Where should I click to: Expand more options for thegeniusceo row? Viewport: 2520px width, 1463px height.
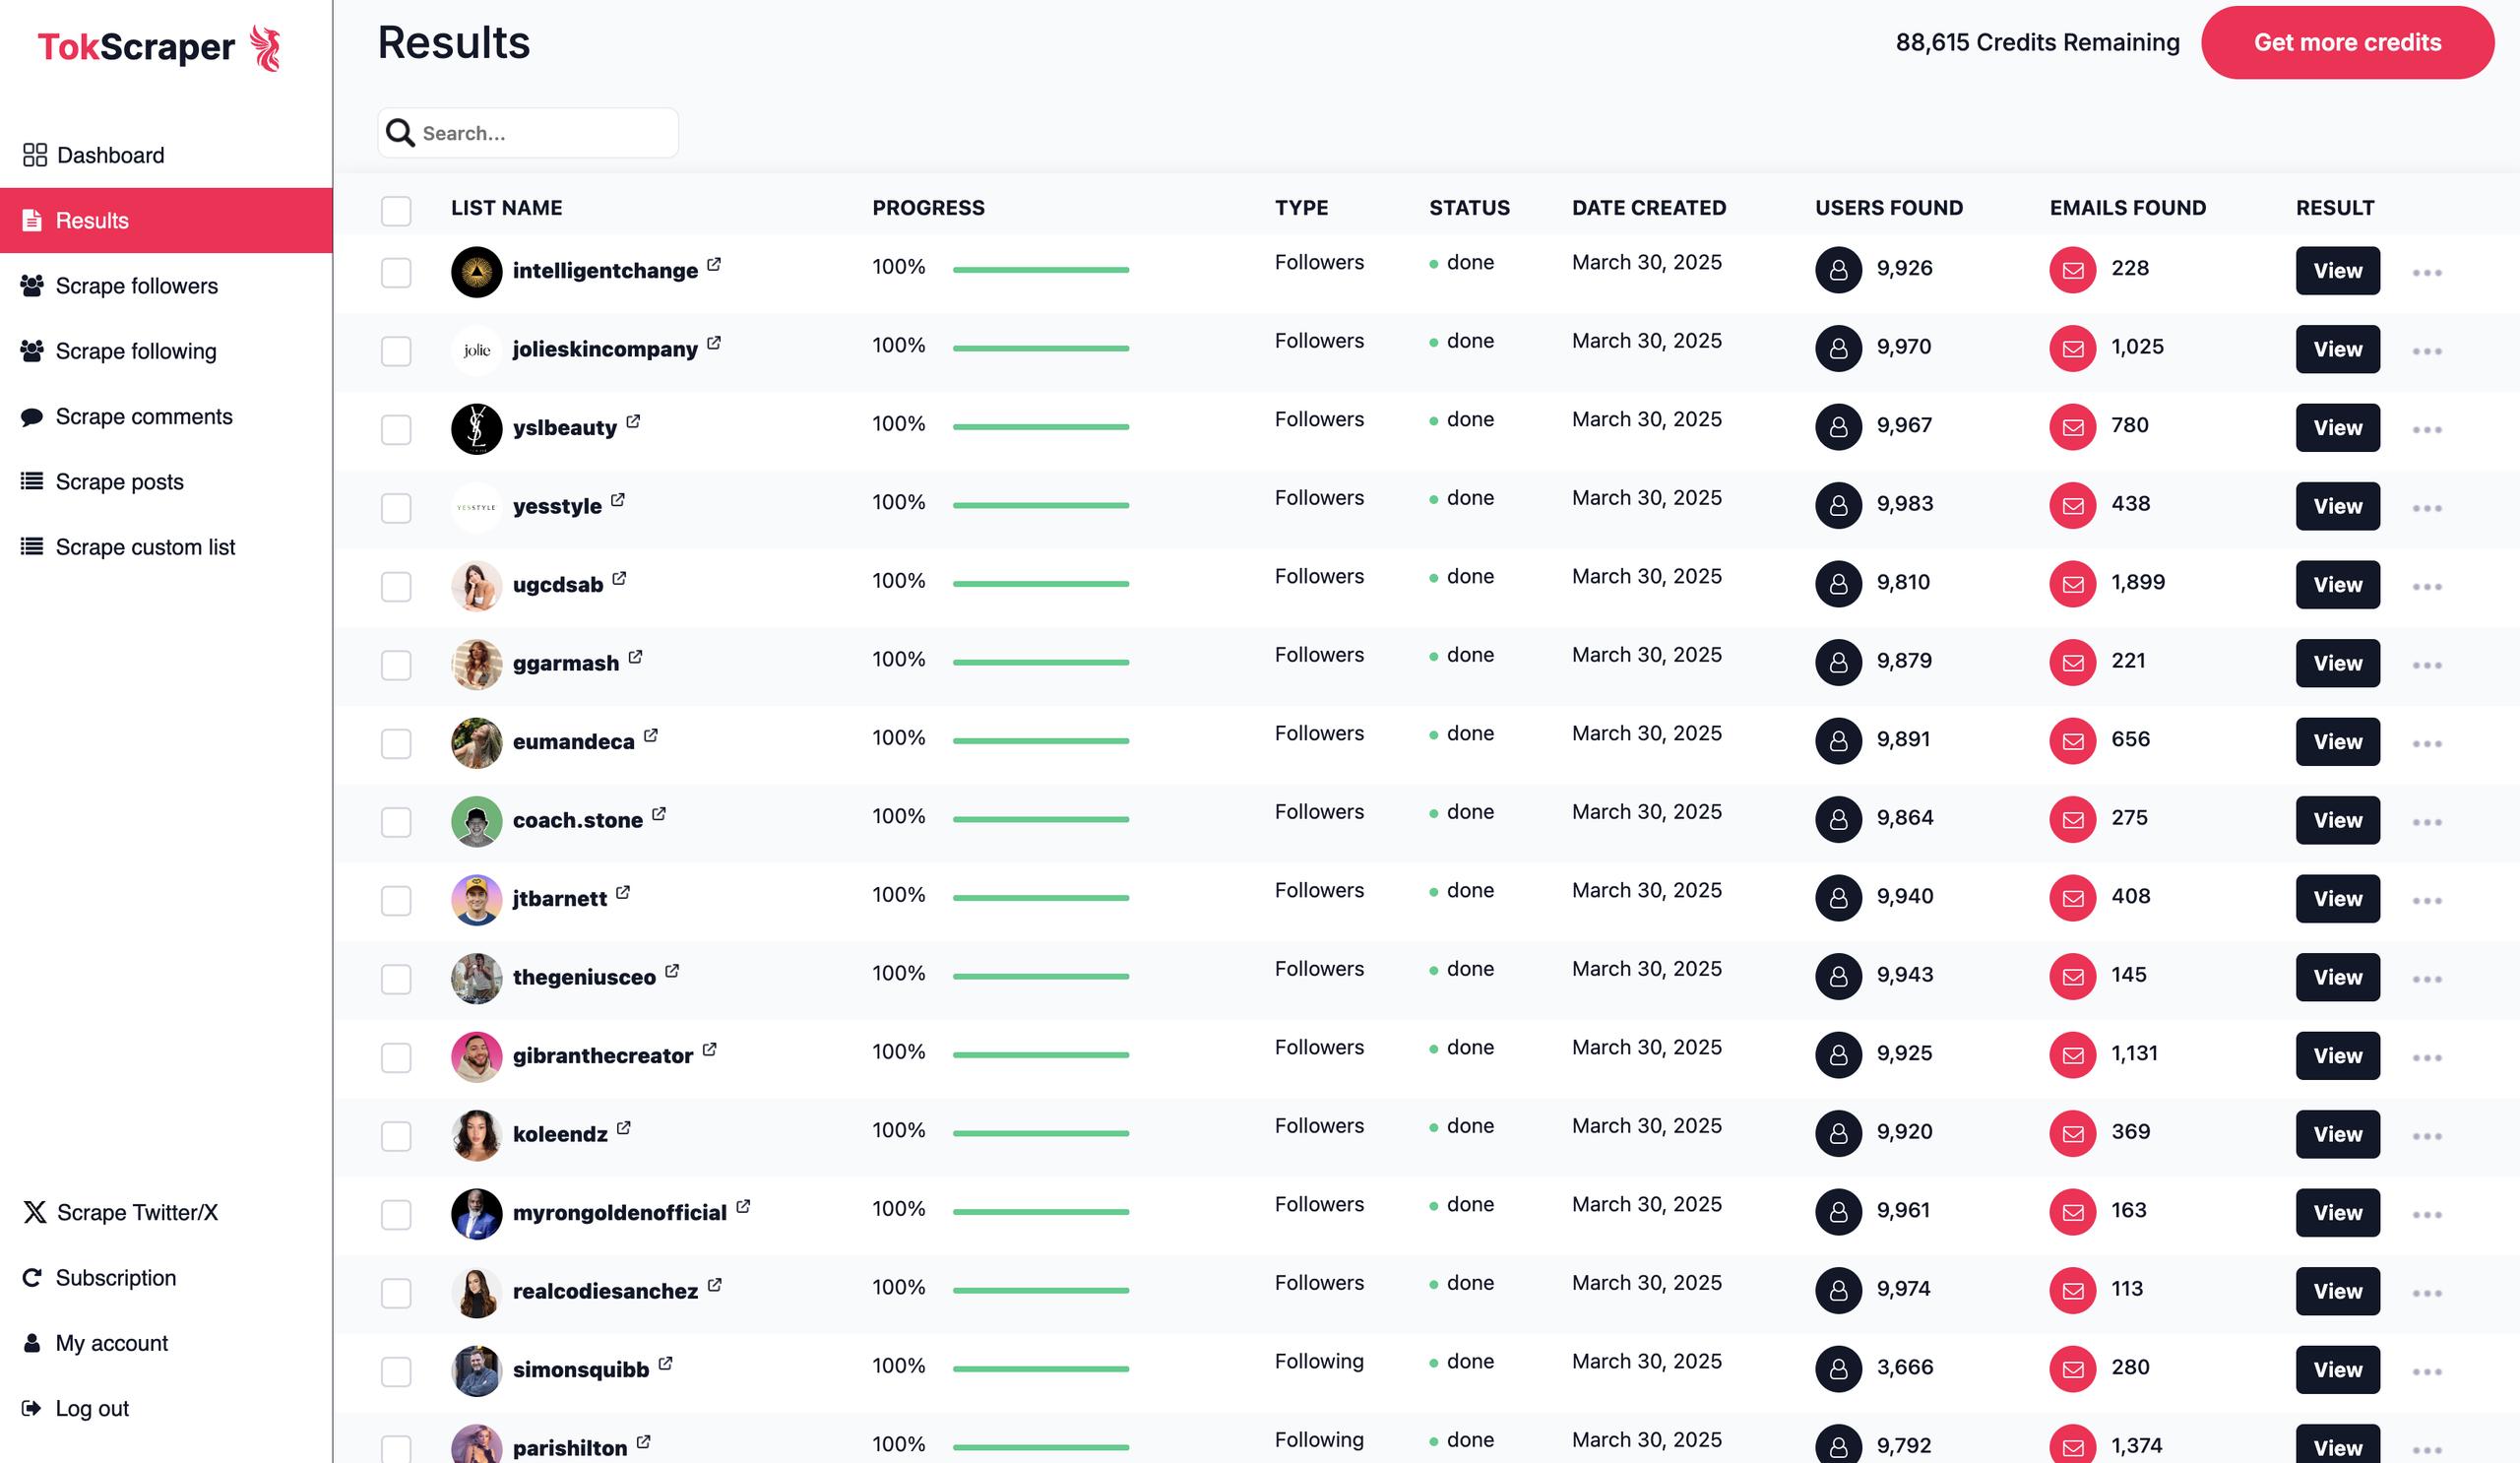pos(2427,979)
